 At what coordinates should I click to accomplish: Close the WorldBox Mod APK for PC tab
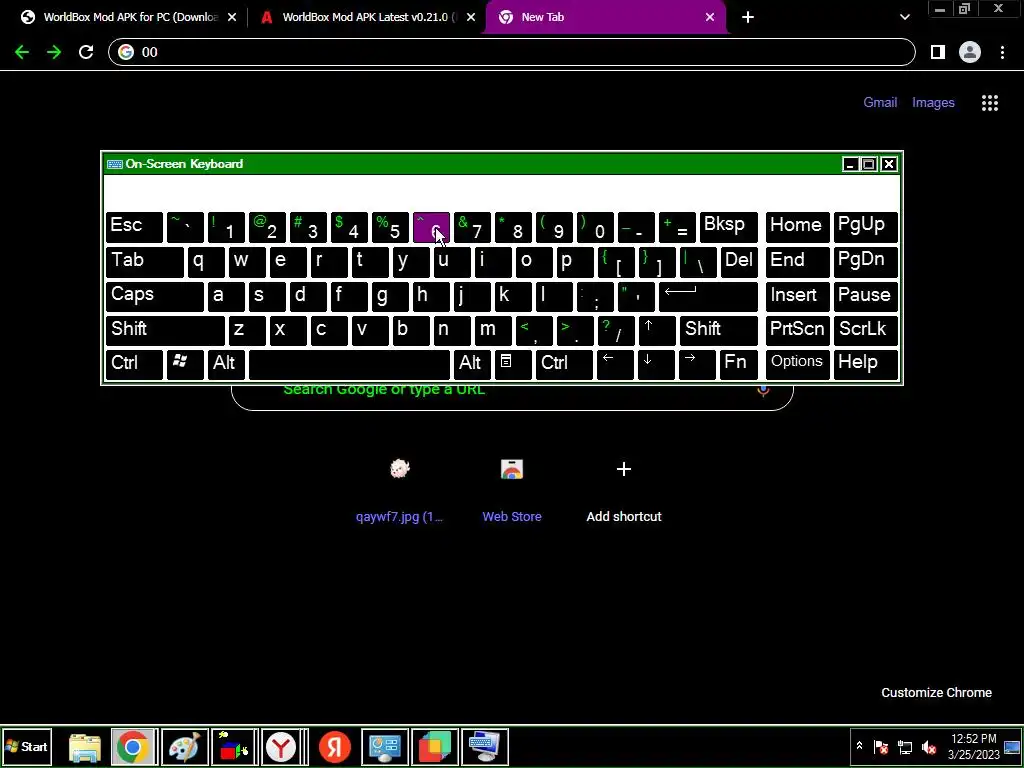tap(232, 17)
